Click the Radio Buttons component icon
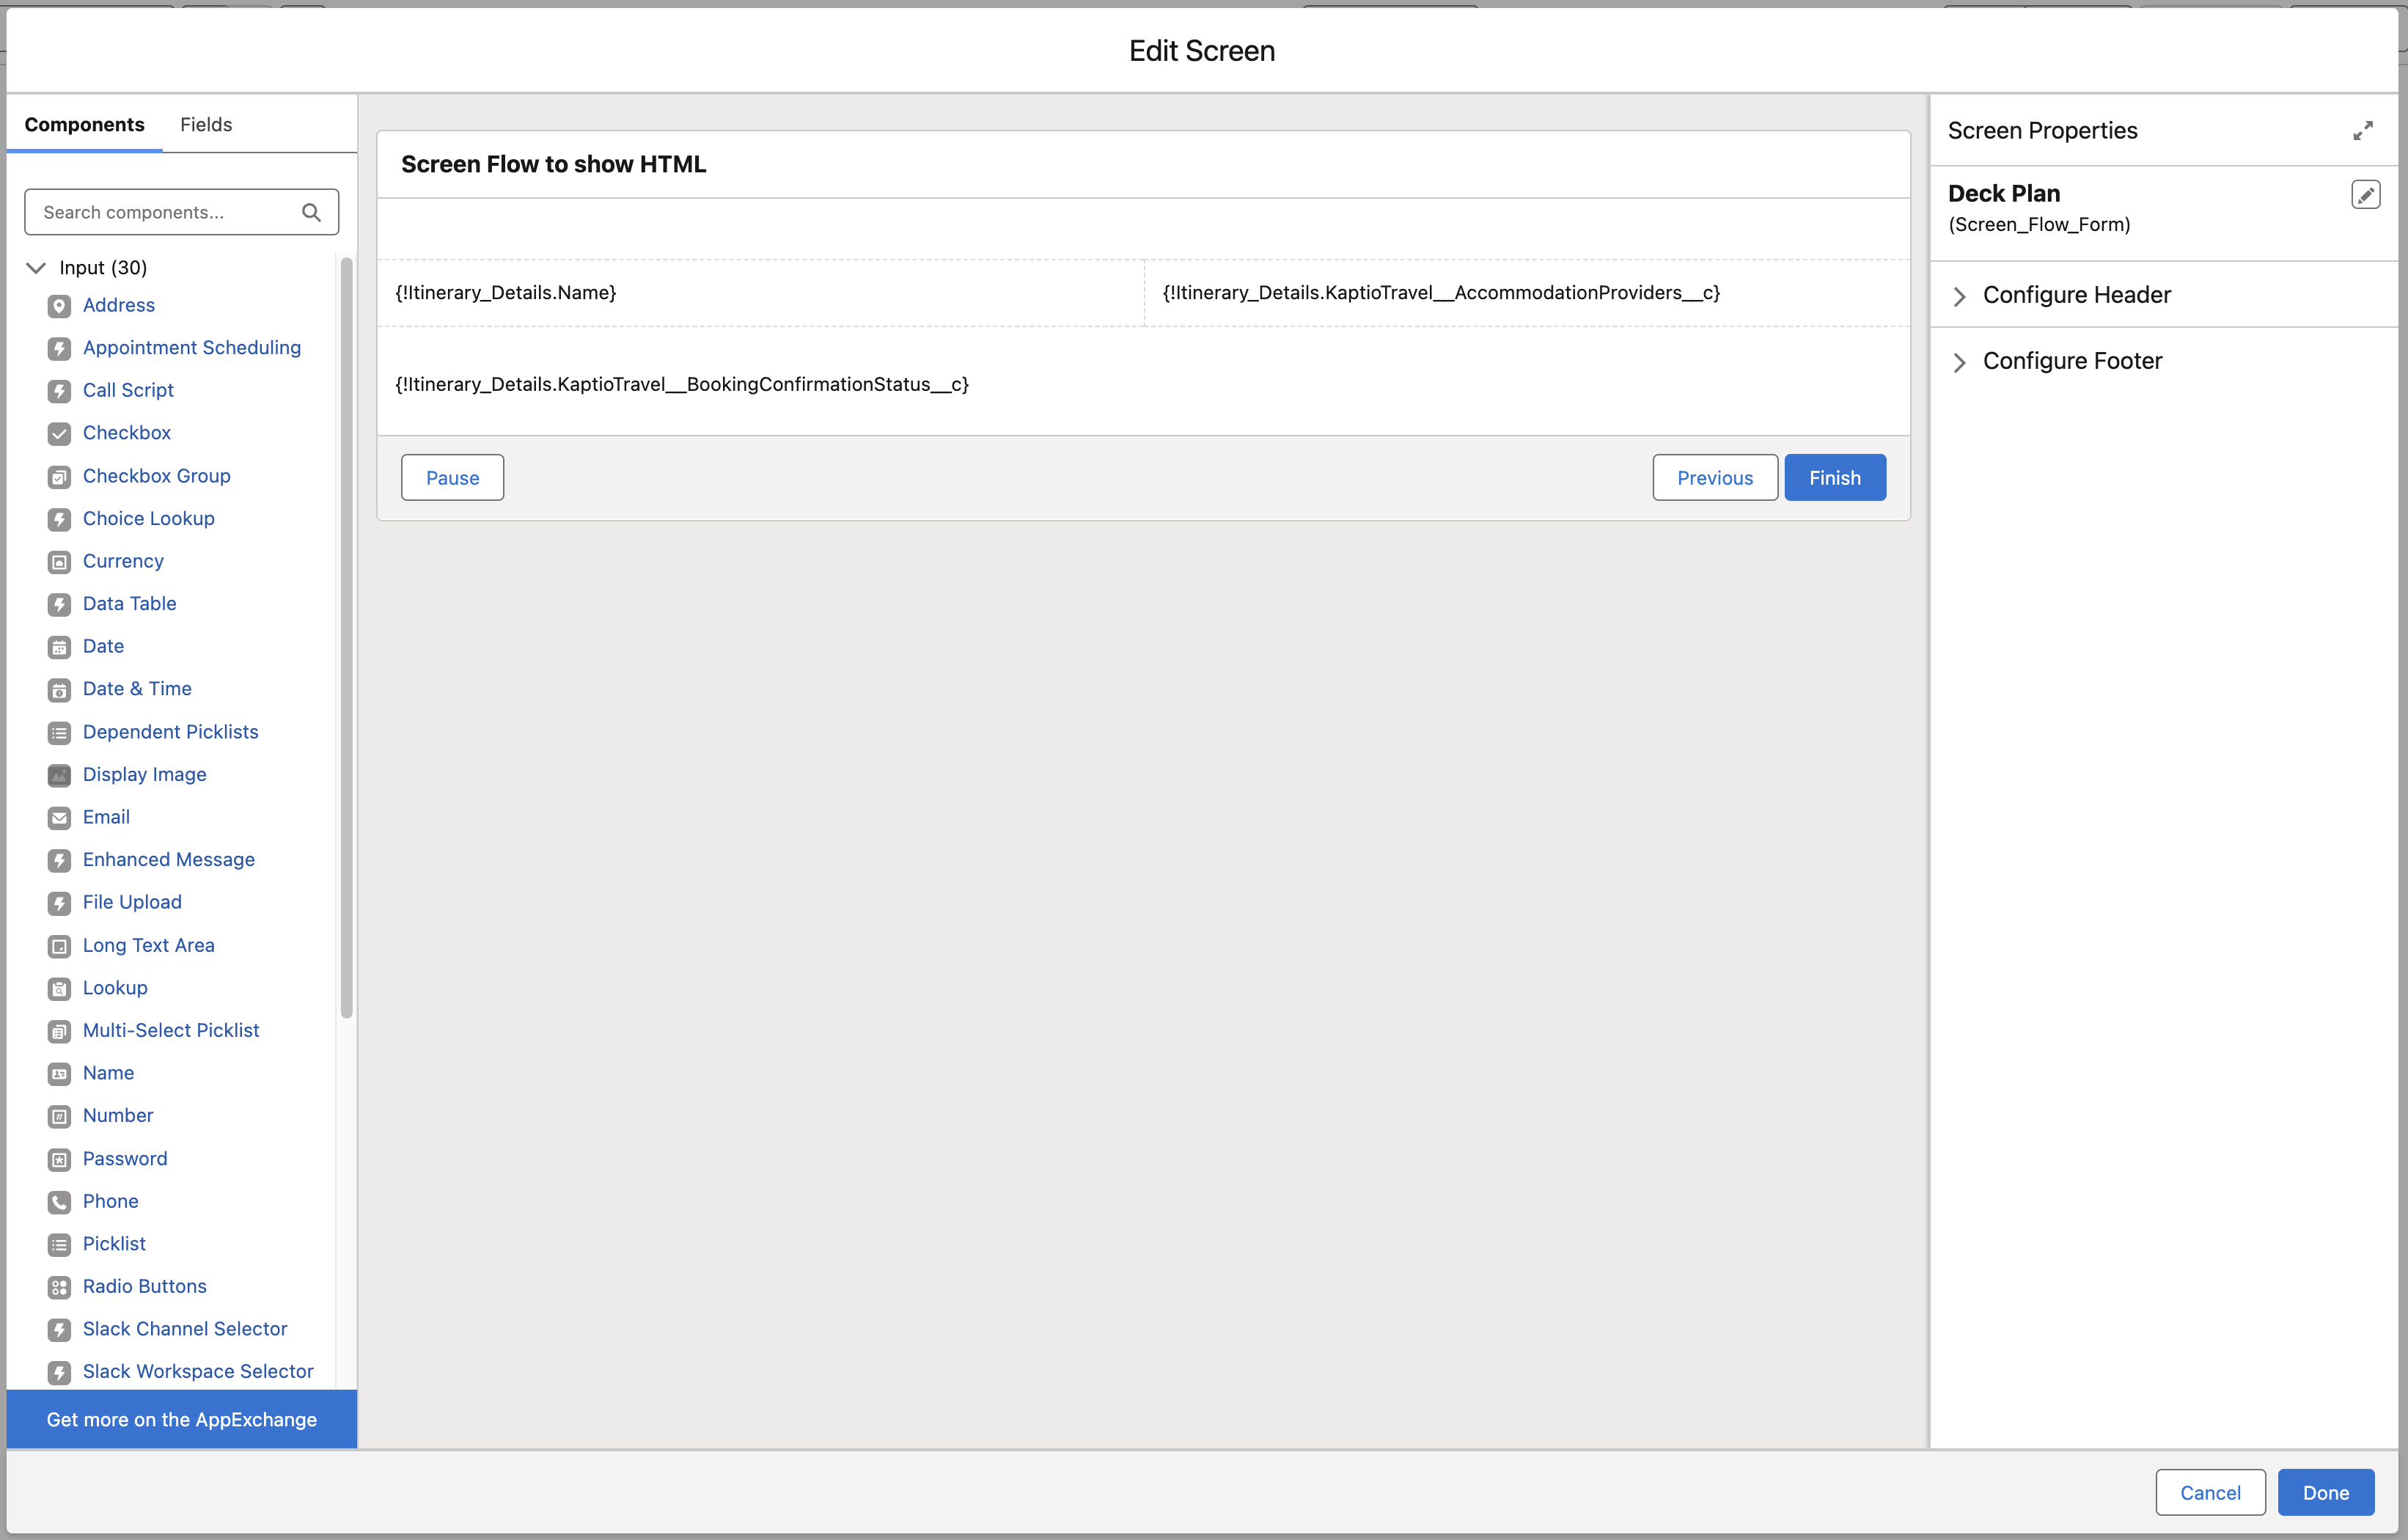This screenshot has width=2408, height=1540. 59,1287
